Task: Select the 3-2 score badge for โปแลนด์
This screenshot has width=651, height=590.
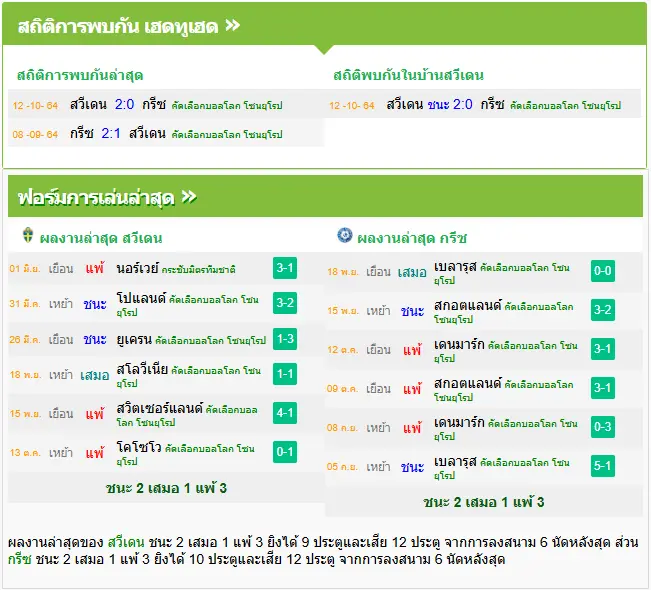Action: tap(285, 303)
